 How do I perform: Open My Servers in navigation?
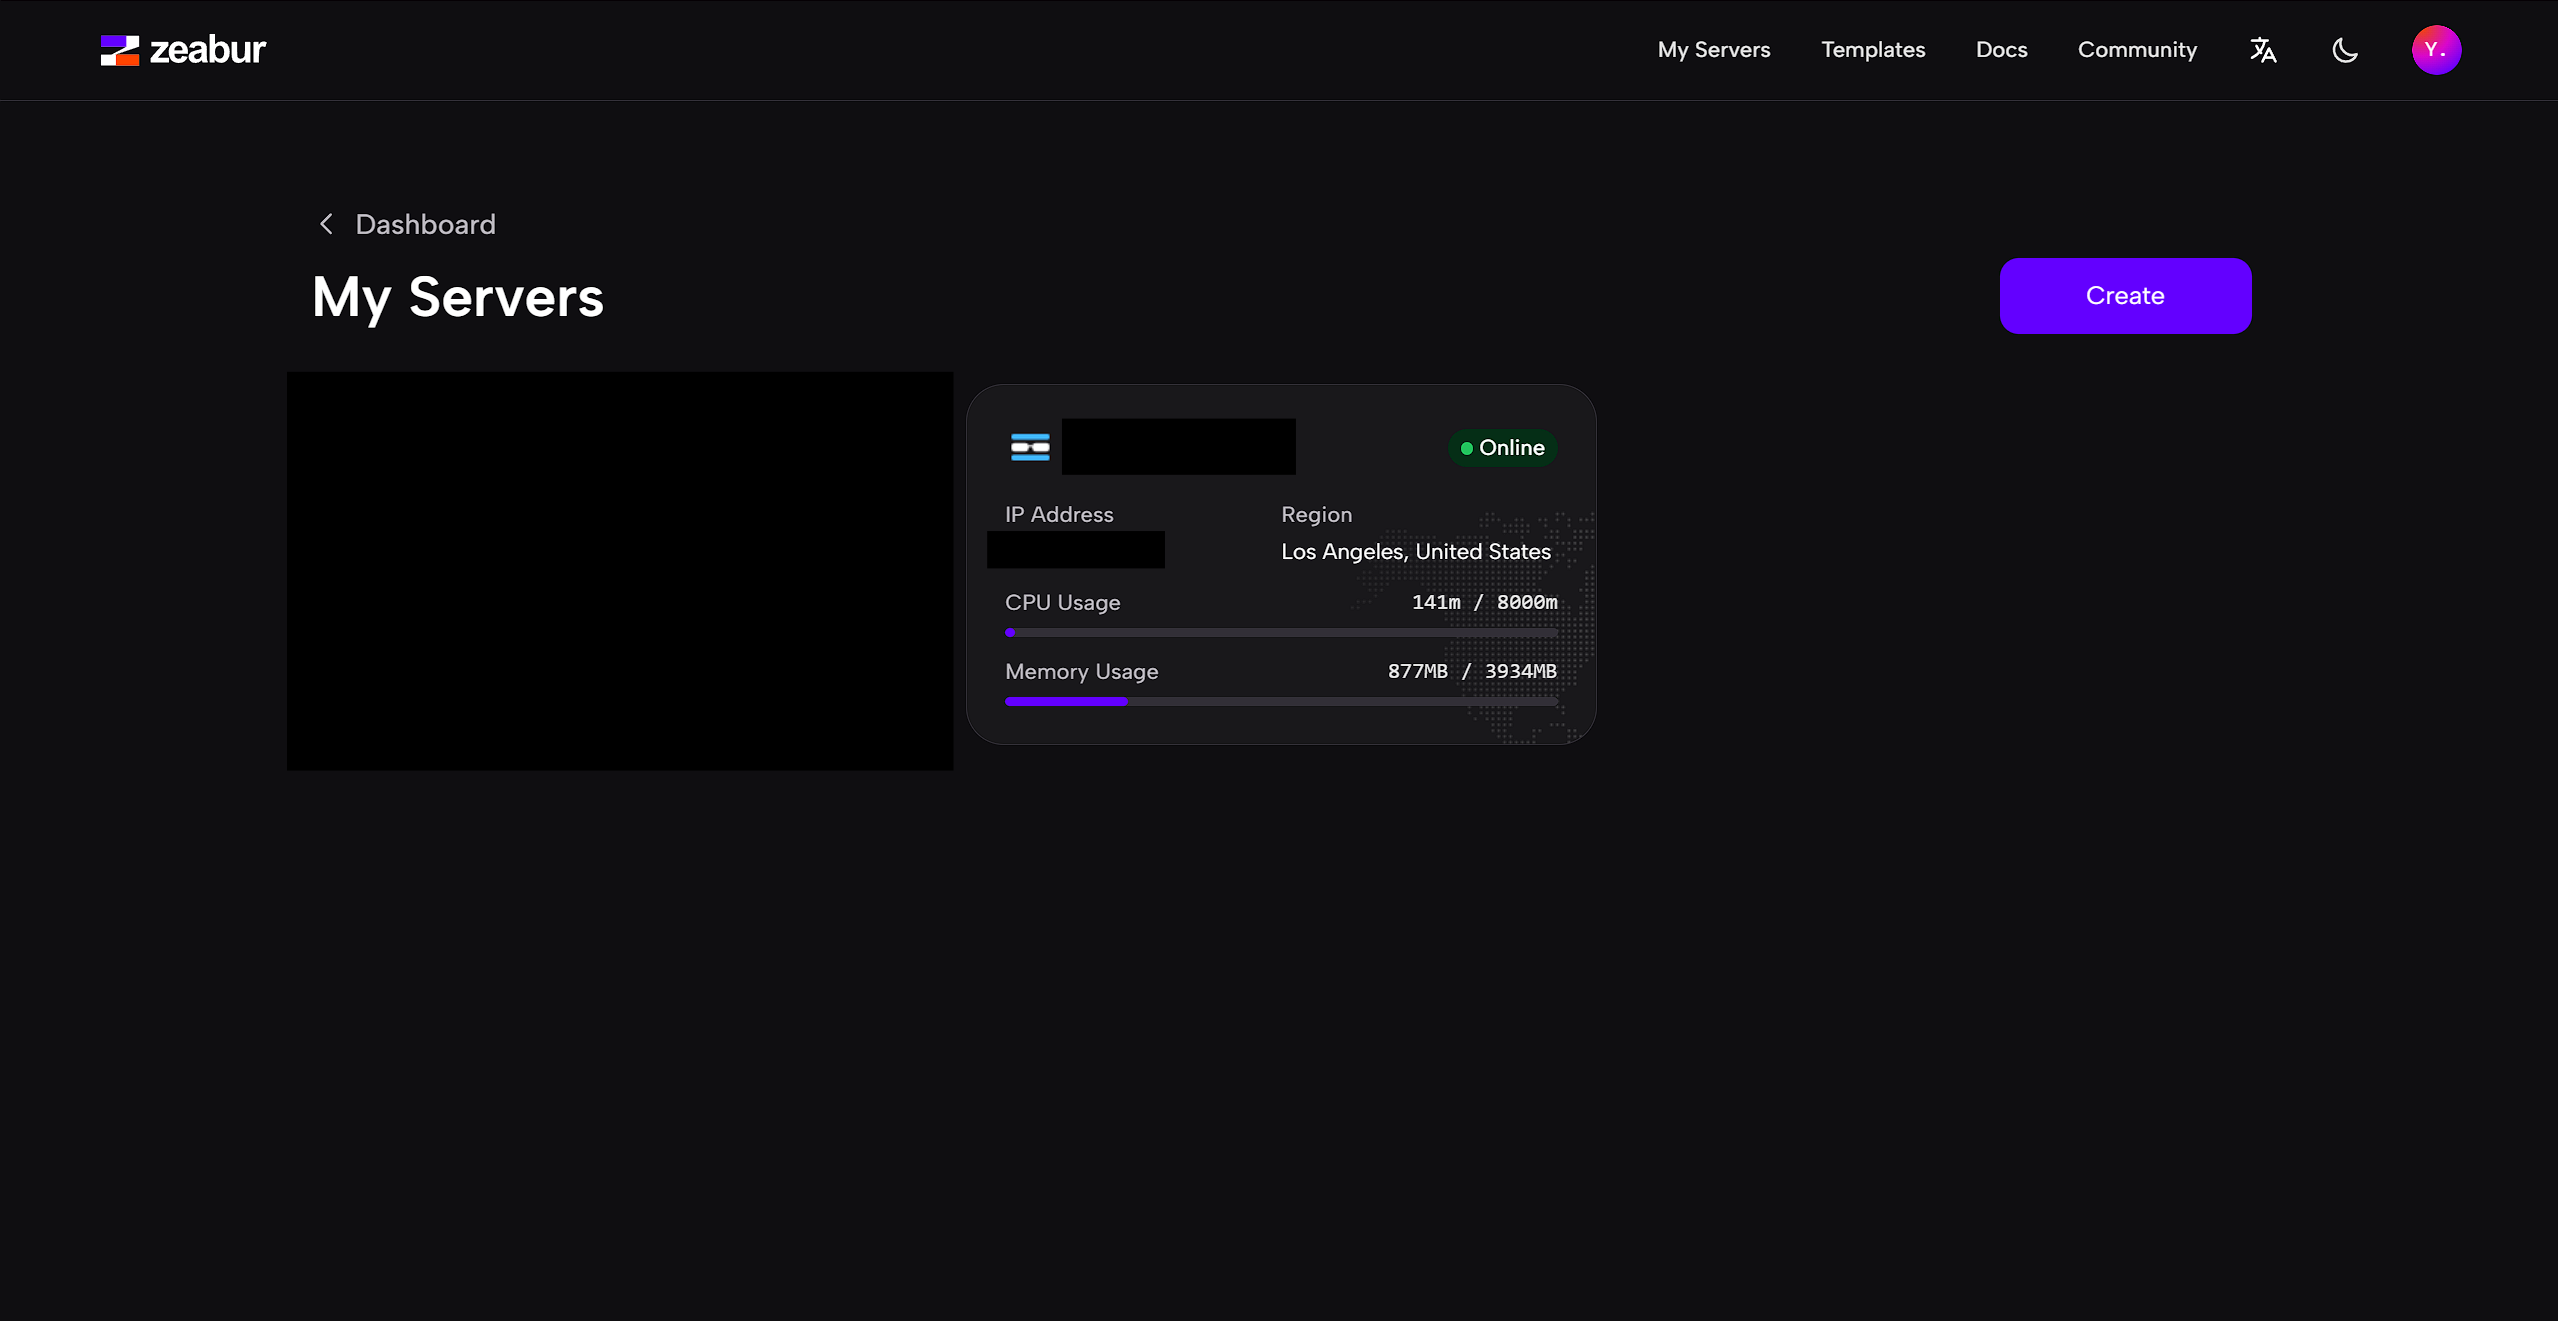click(1714, 50)
